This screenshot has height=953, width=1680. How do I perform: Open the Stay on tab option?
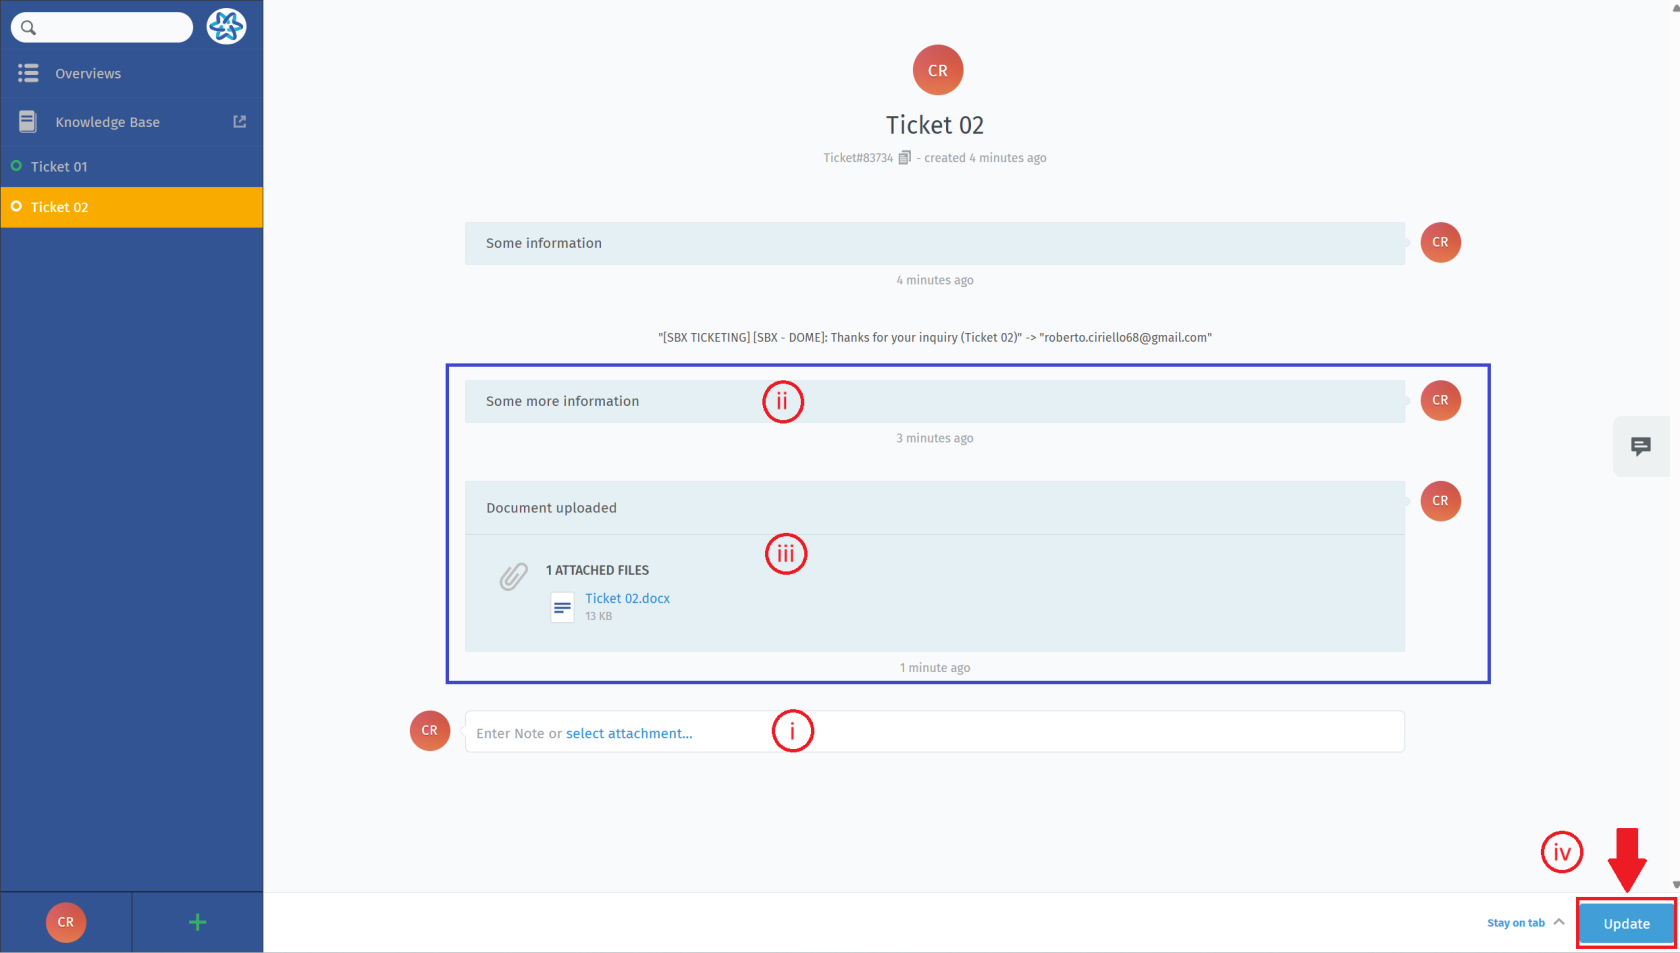tap(1515, 923)
